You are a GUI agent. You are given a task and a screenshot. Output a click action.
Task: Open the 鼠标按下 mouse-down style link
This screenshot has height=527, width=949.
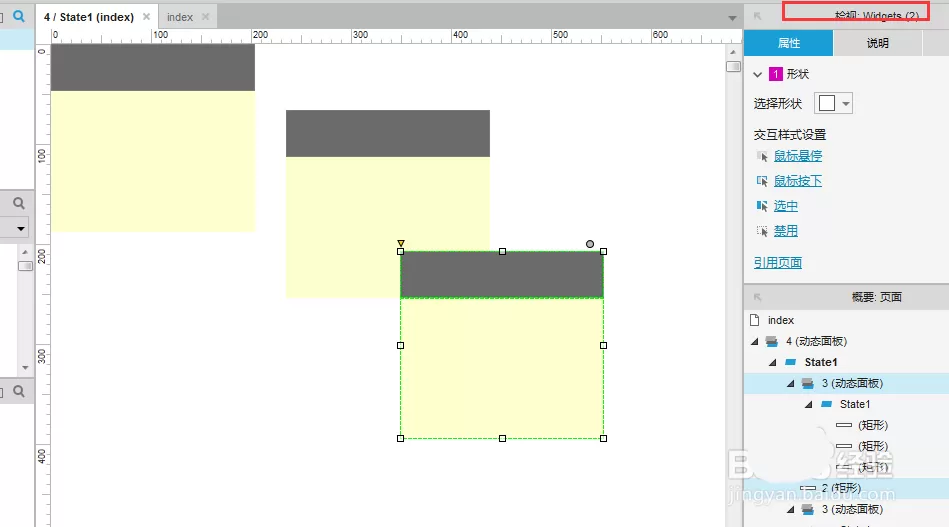(798, 181)
